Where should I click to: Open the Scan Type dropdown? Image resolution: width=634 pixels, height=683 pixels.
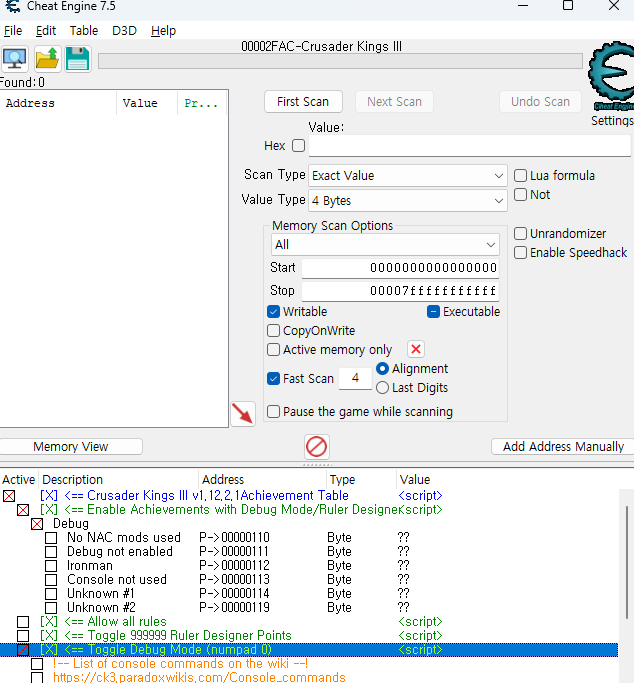(408, 176)
